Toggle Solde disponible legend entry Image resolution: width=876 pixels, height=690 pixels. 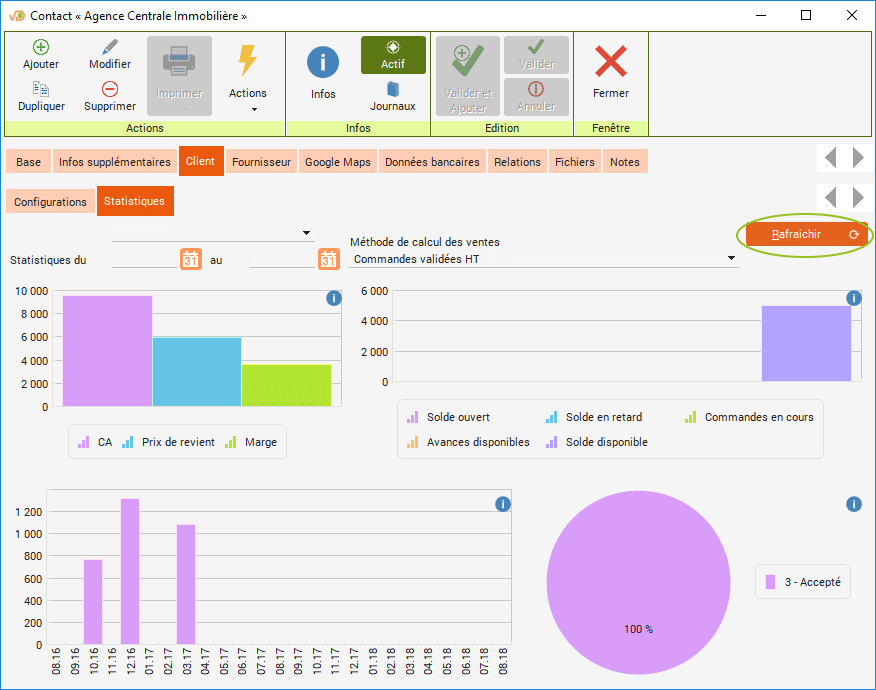click(x=596, y=442)
